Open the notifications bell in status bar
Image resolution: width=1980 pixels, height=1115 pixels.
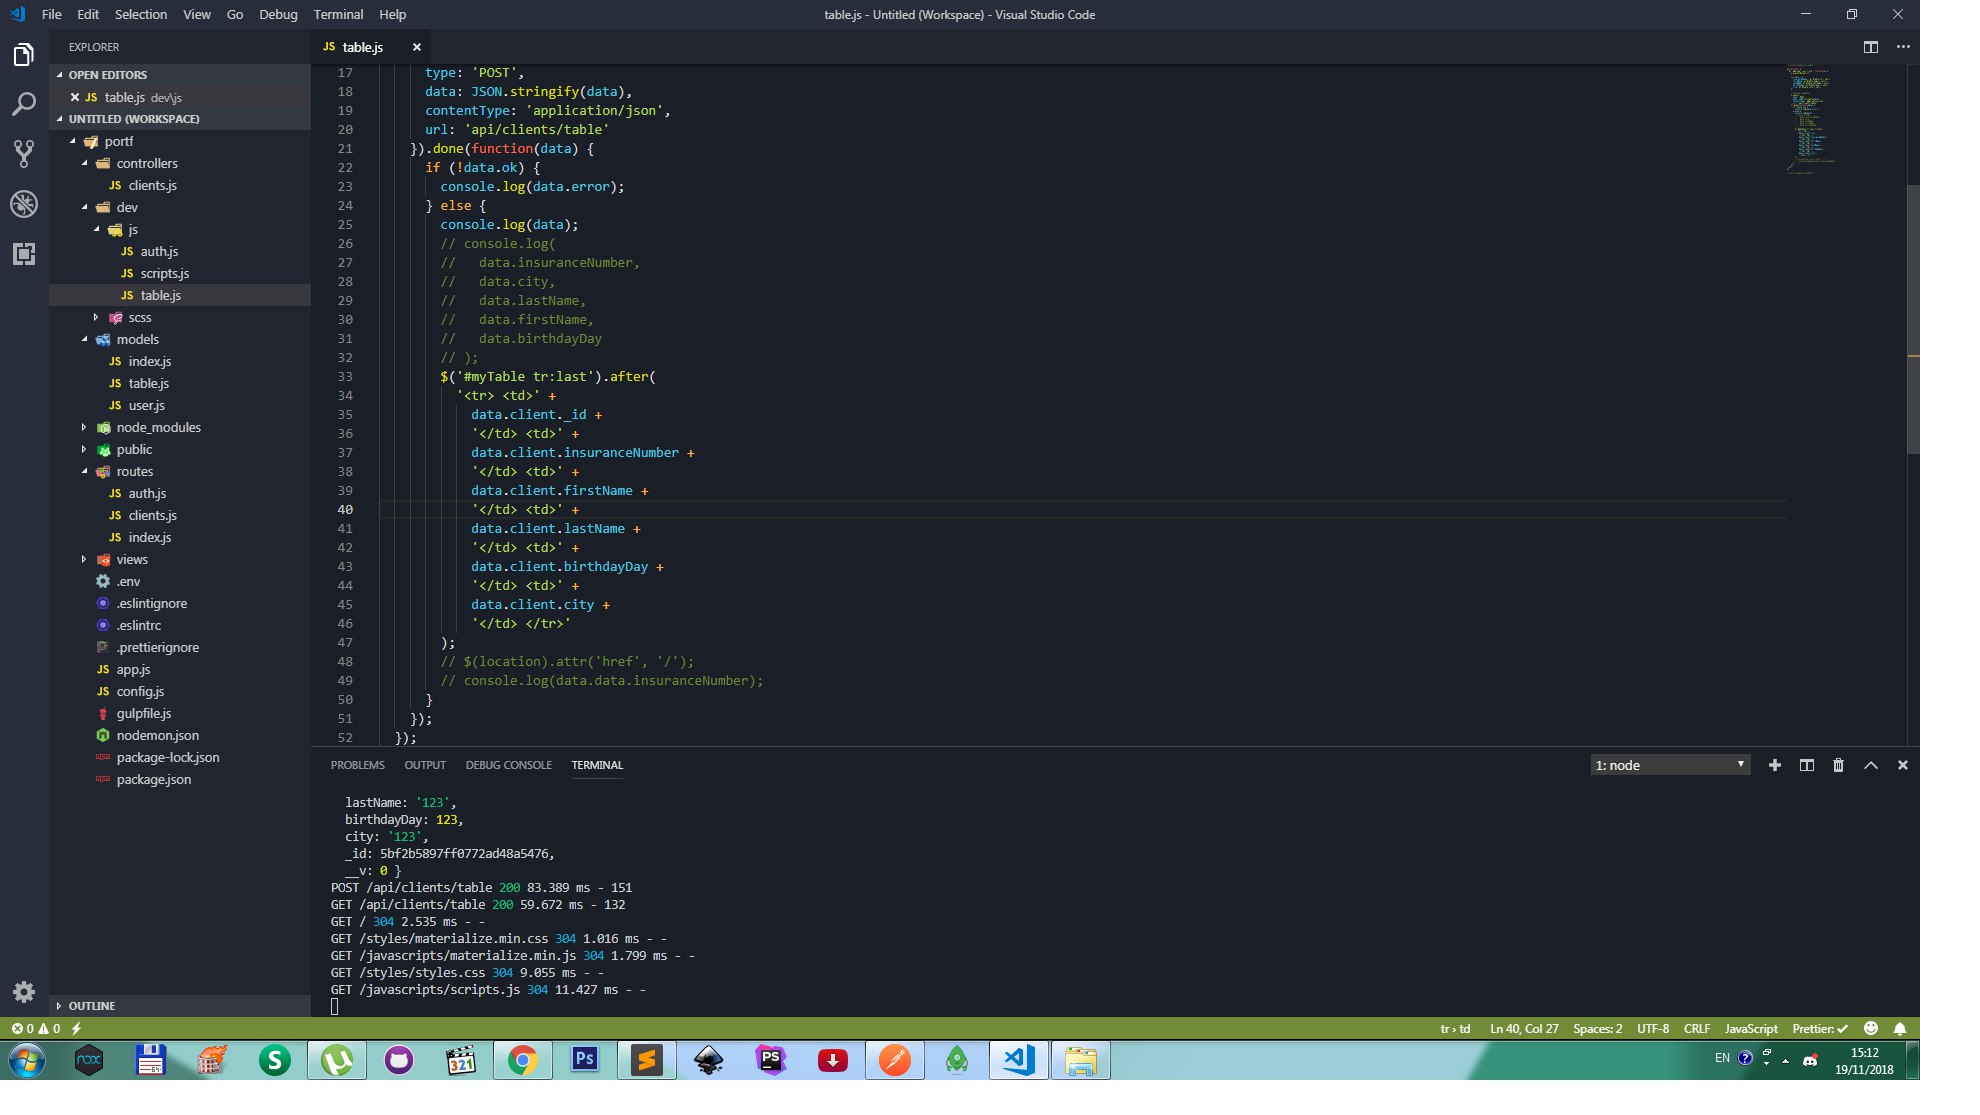(1900, 1028)
